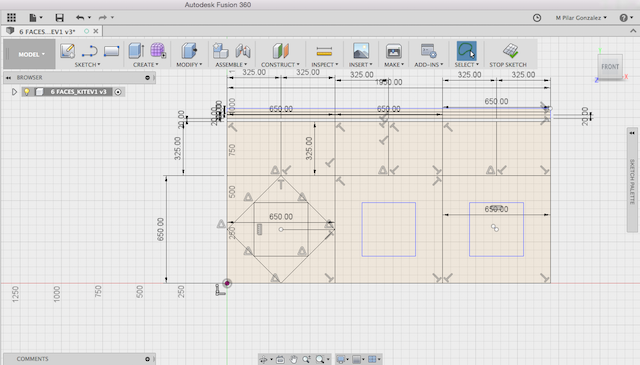The width and height of the screenshot is (640, 365).
Task: Open the INSERT dropdown menu
Action: coord(360,65)
